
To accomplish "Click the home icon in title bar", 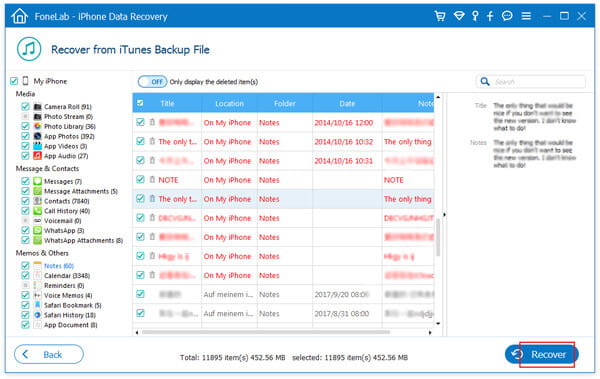I will coord(19,16).
